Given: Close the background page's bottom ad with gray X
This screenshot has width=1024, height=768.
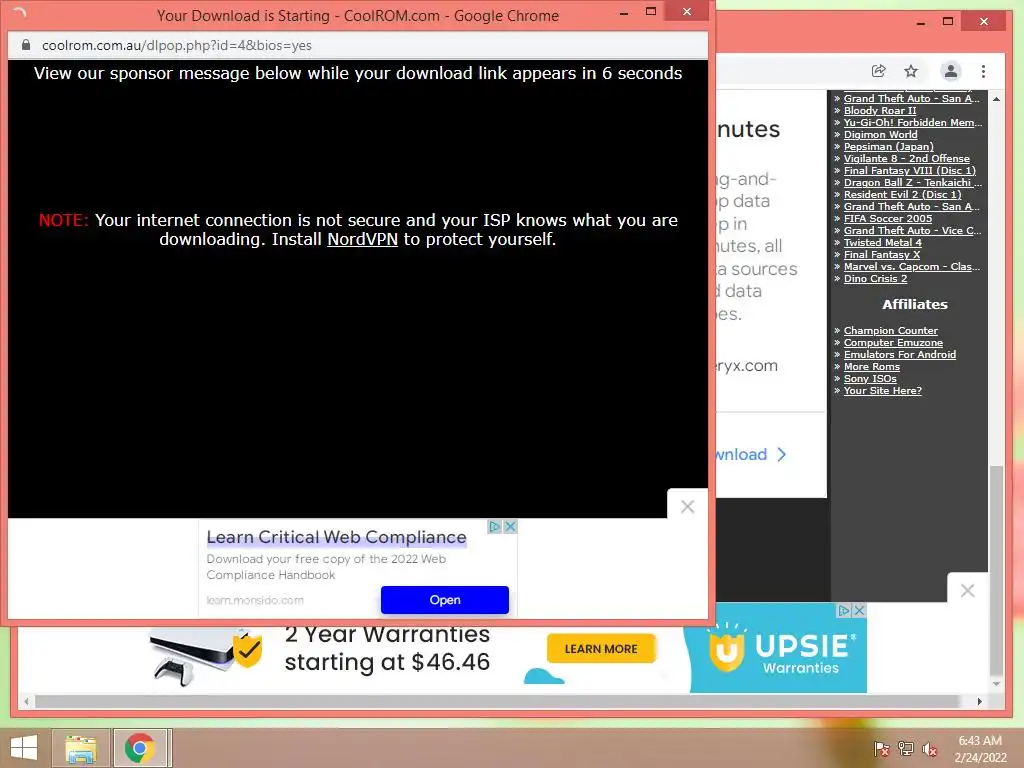Looking at the screenshot, I should [967, 590].
